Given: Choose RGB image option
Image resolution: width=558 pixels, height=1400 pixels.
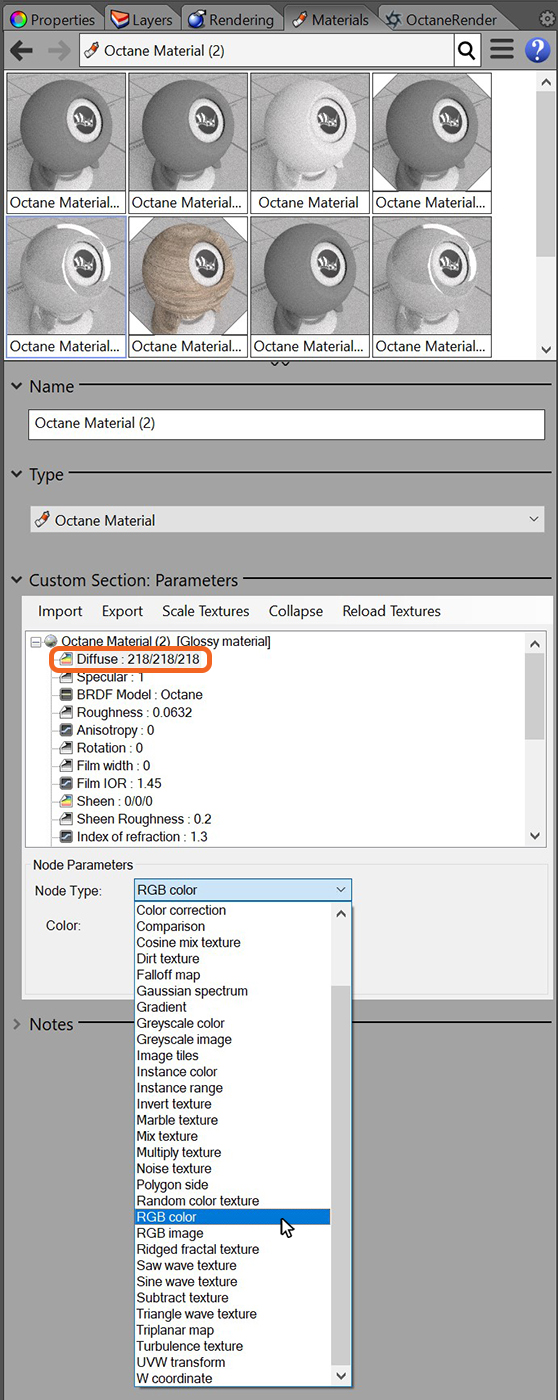Looking at the screenshot, I should coord(169,1233).
